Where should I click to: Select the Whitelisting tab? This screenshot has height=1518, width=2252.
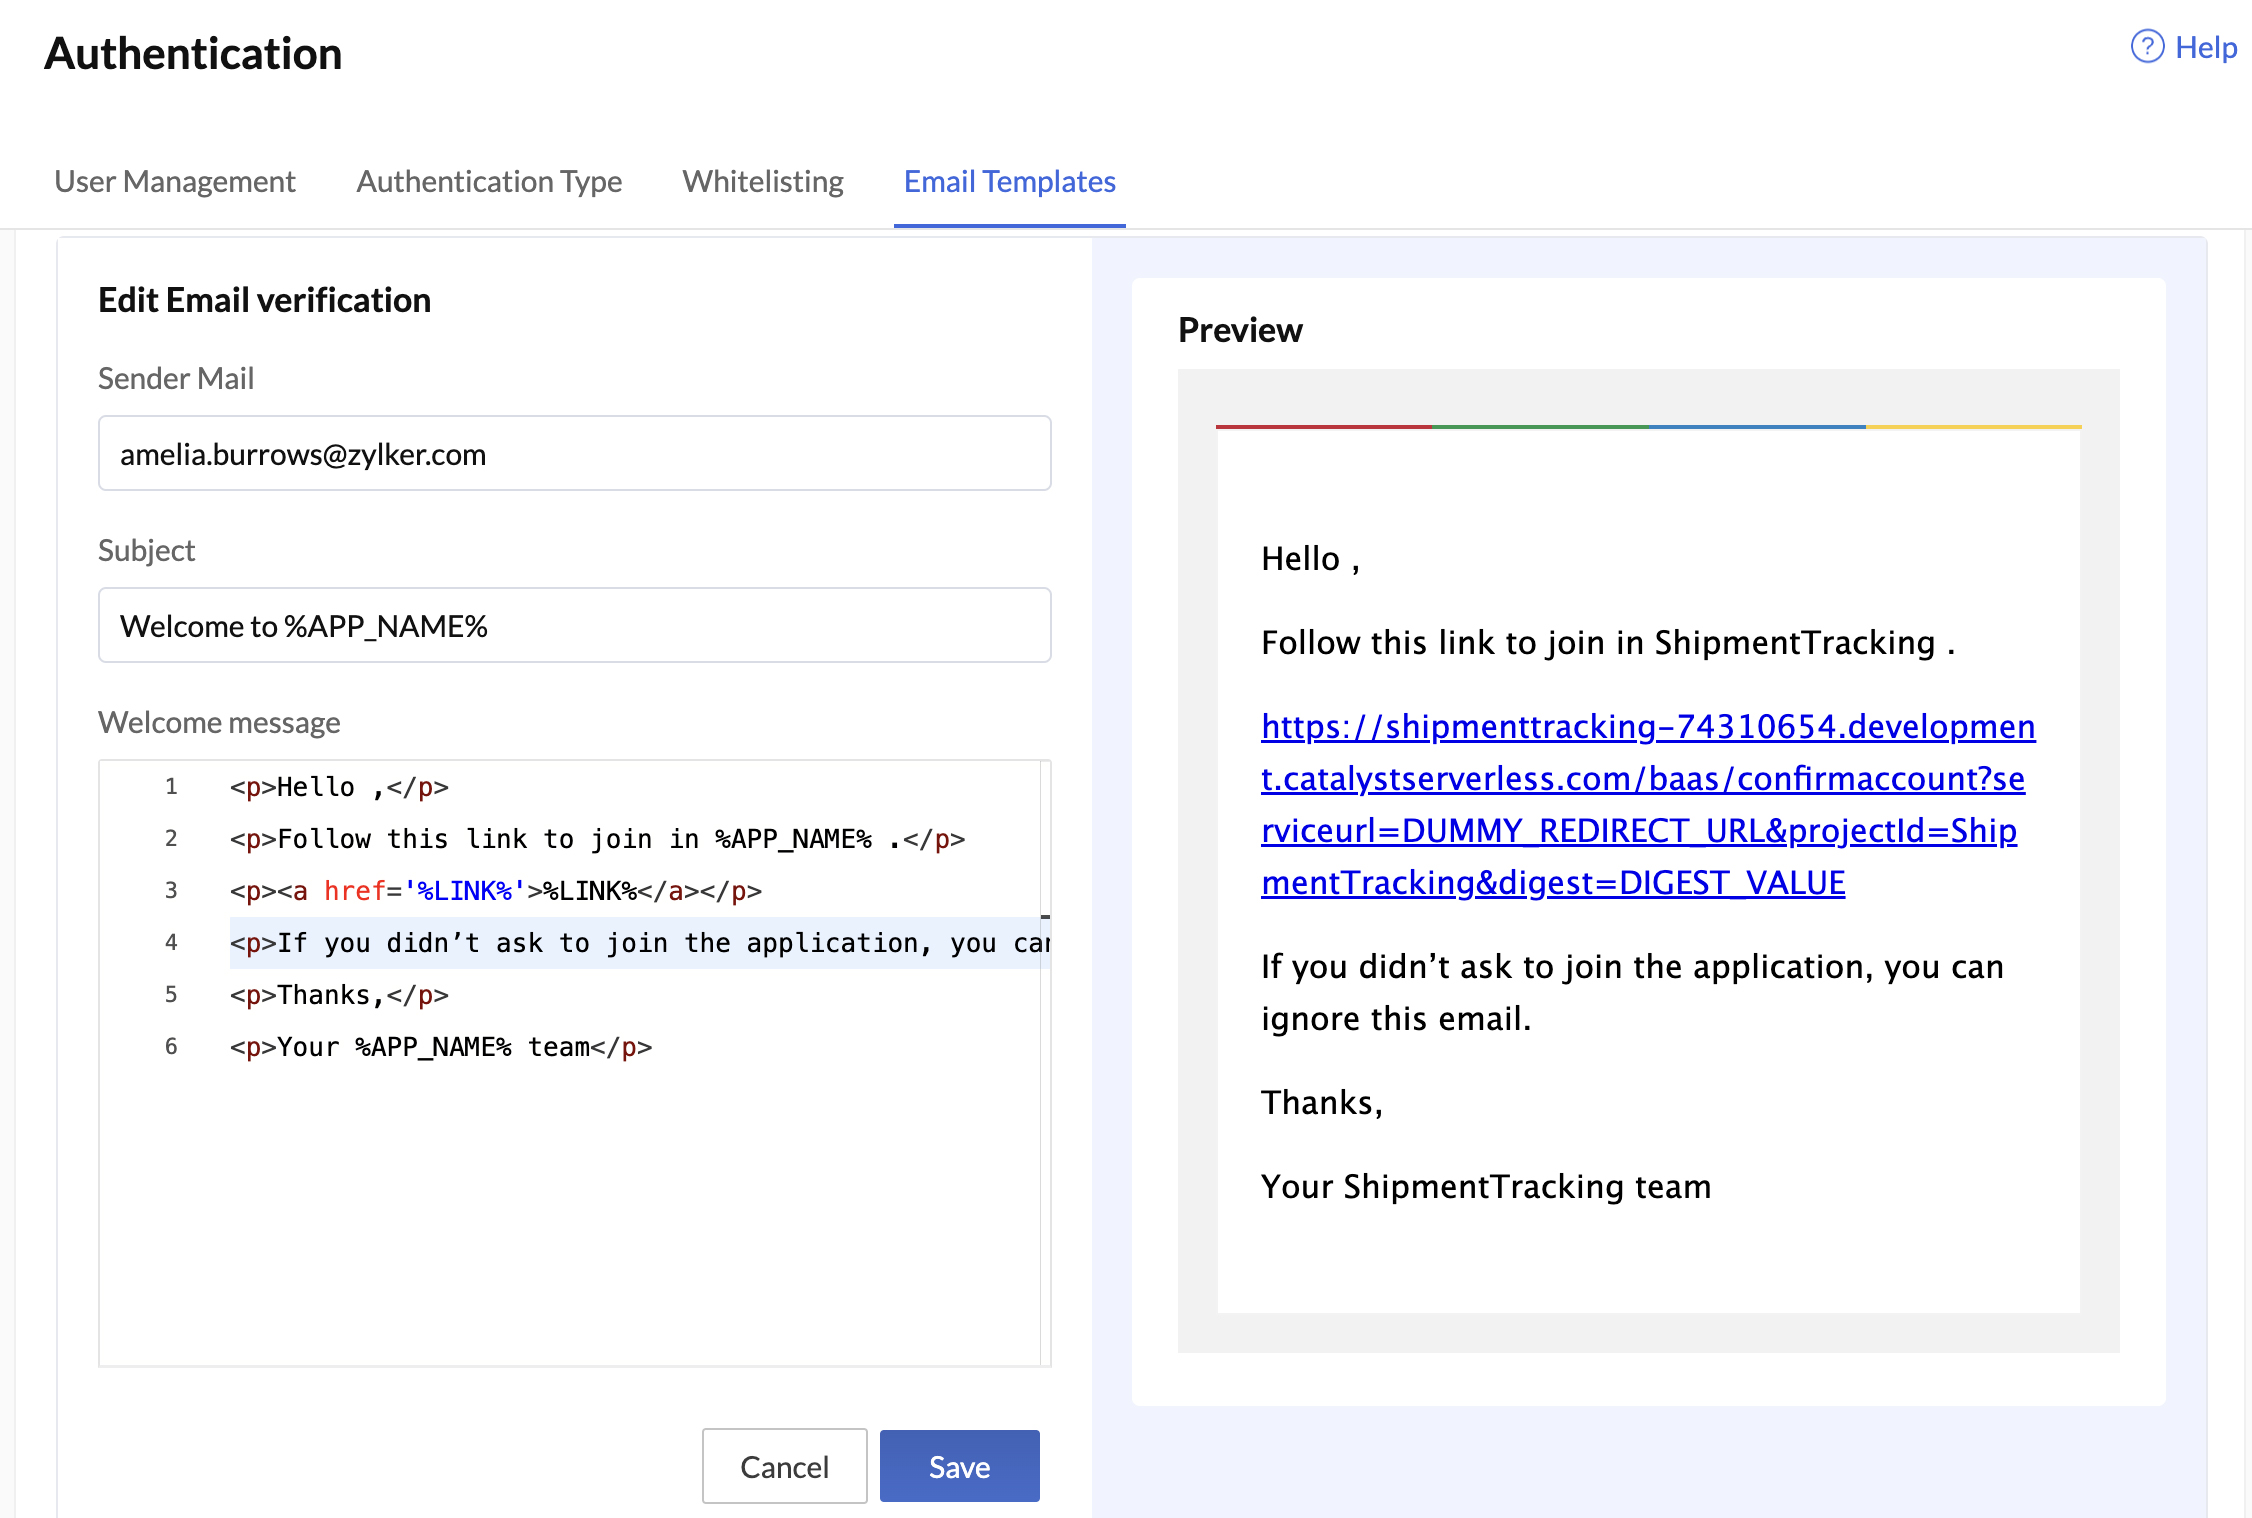[762, 182]
